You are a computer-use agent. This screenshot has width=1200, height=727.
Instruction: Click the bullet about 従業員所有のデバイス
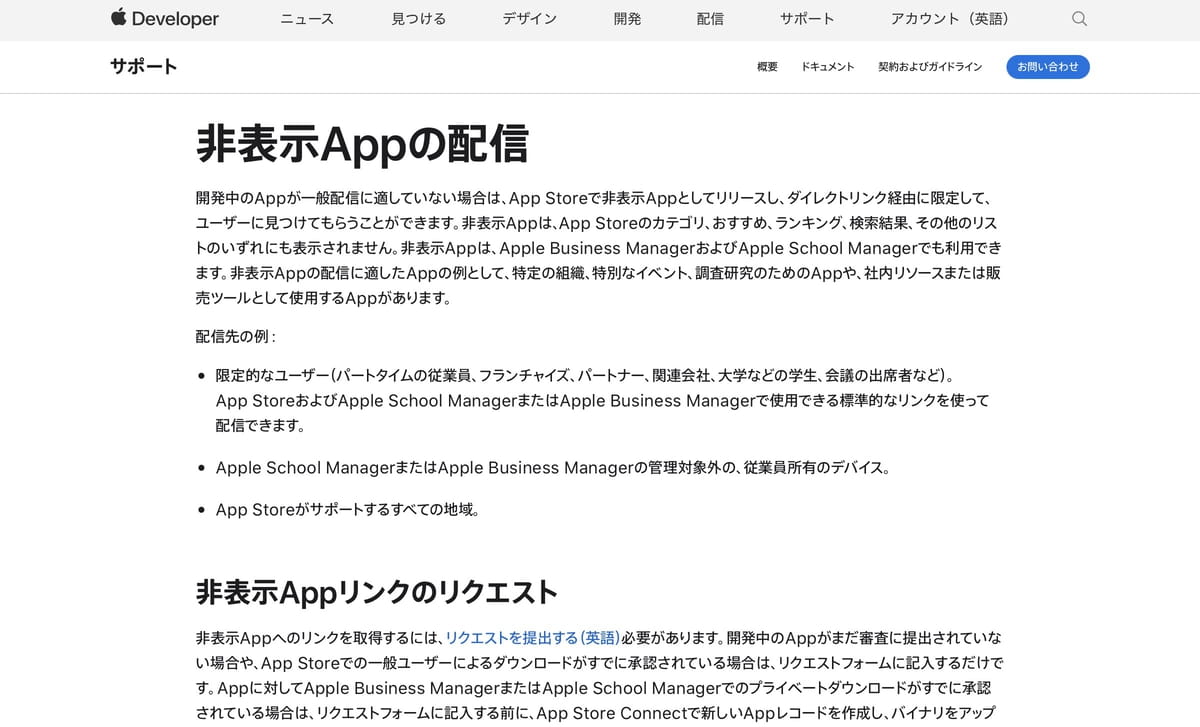pos(553,467)
